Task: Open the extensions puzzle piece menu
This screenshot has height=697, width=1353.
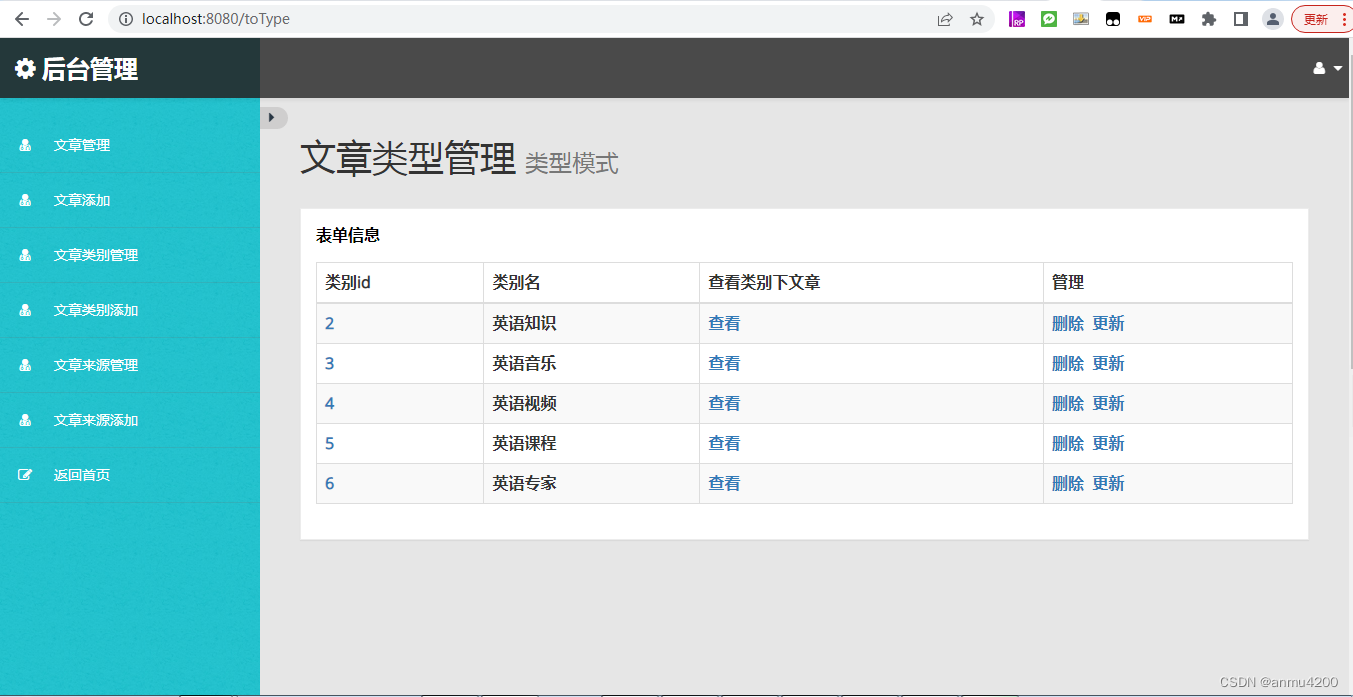Action: click(1209, 19)
